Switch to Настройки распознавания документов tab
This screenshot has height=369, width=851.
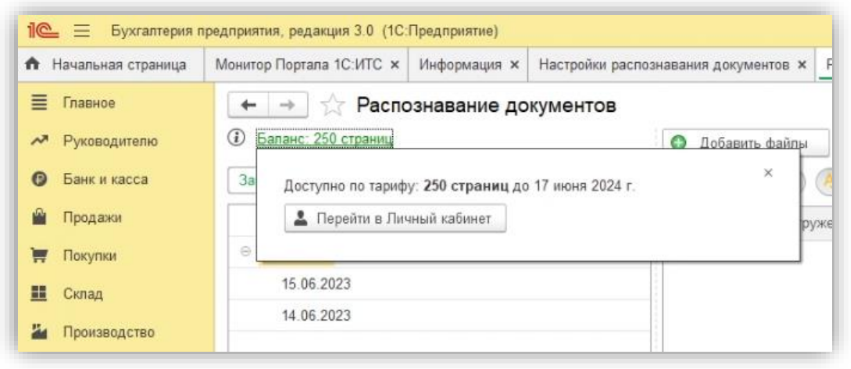[x=664, y=65]
